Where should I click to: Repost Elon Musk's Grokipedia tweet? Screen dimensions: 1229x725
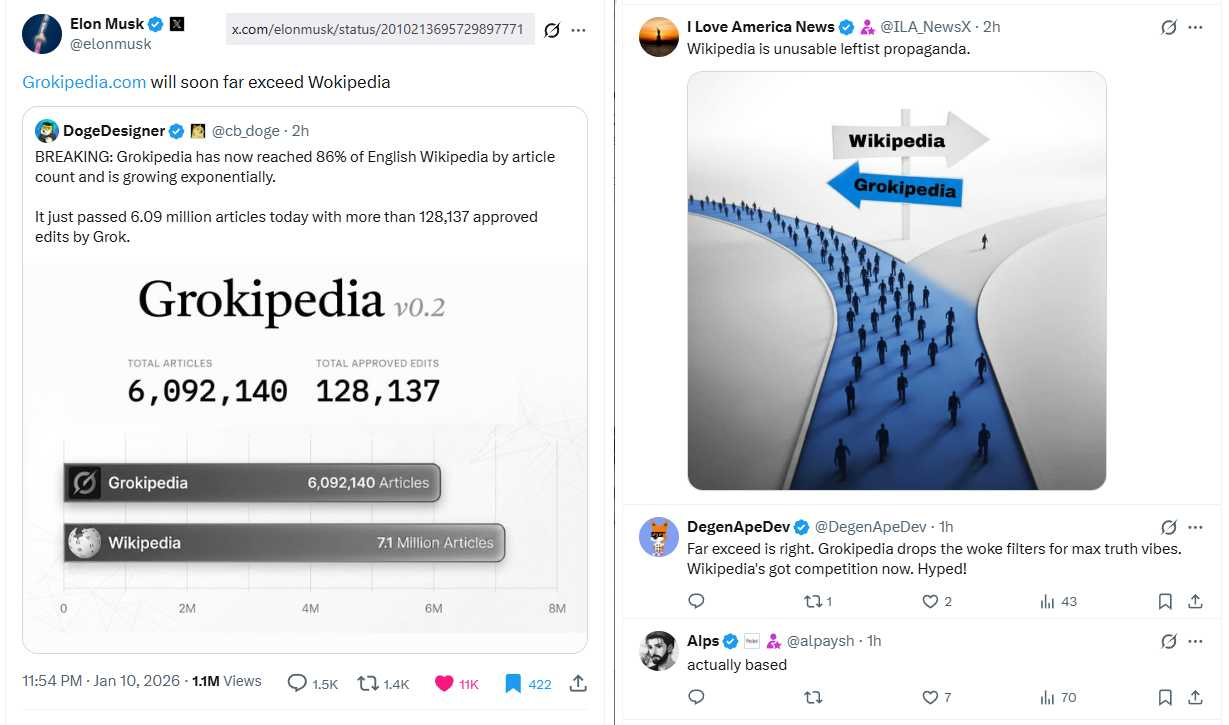point(368,683)
